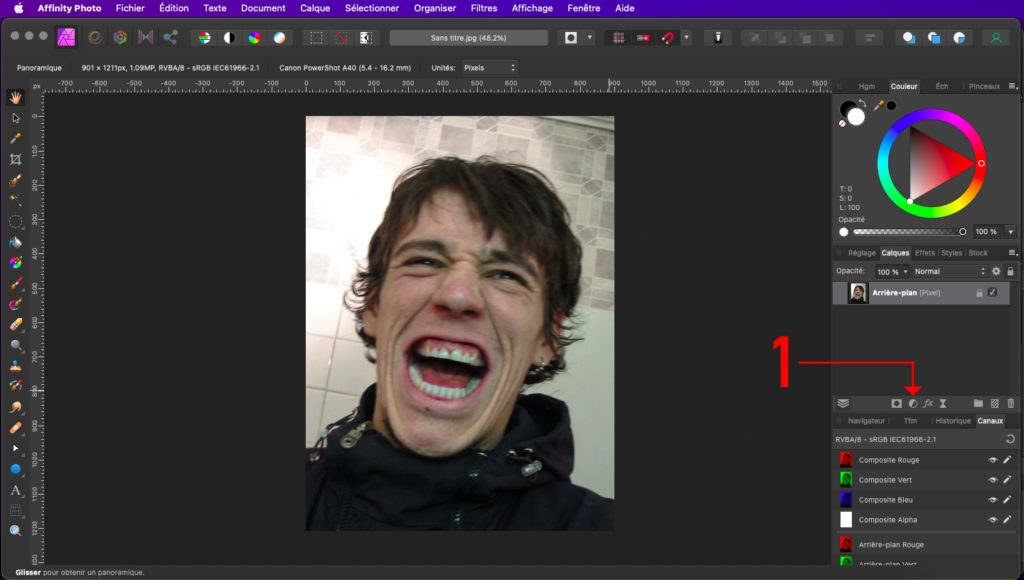Image resolution: width=1024 pixels, height=580 pixels.
Task: Add a mask layer in Layers panel
Action: click(897, 404)
